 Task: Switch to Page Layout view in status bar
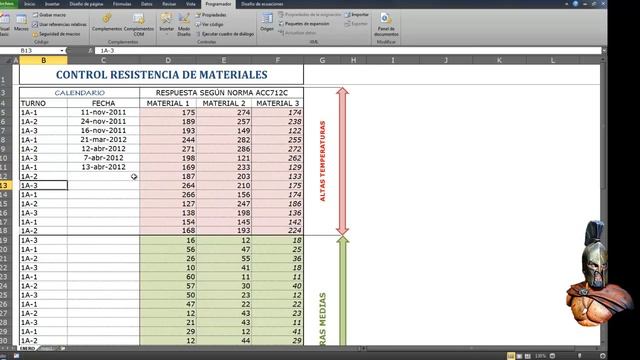[519, 356]
